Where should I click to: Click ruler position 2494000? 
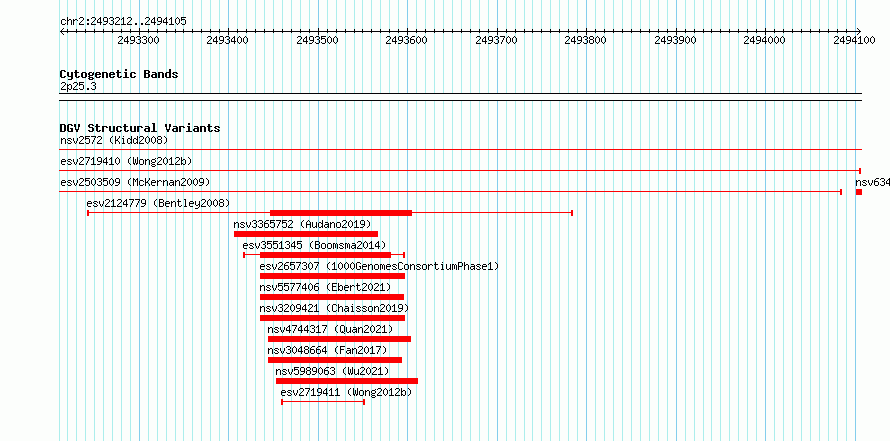coord(765,40)
